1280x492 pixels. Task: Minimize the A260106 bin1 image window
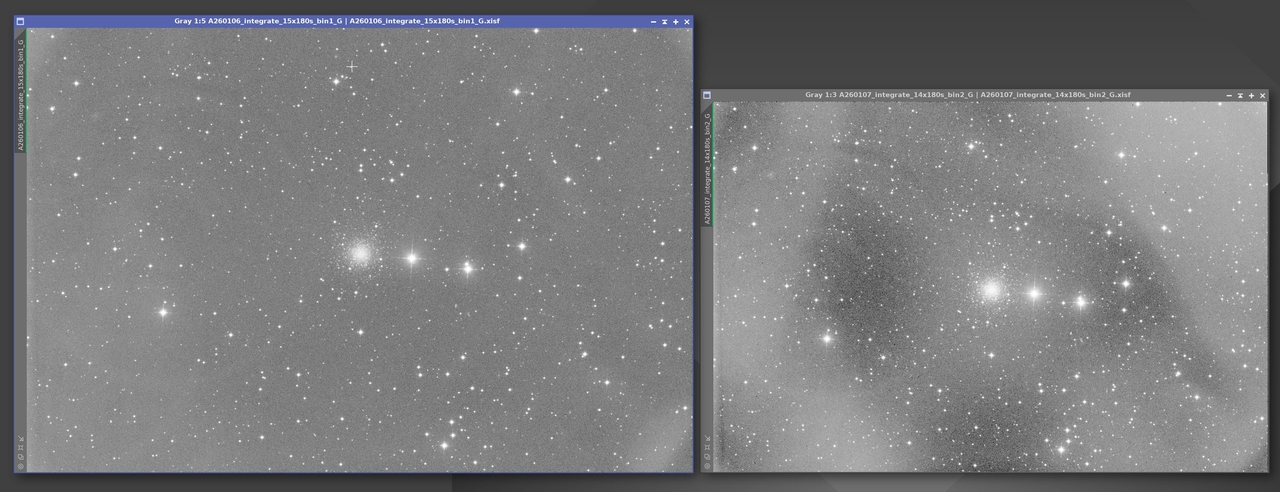tap(664, 21)
